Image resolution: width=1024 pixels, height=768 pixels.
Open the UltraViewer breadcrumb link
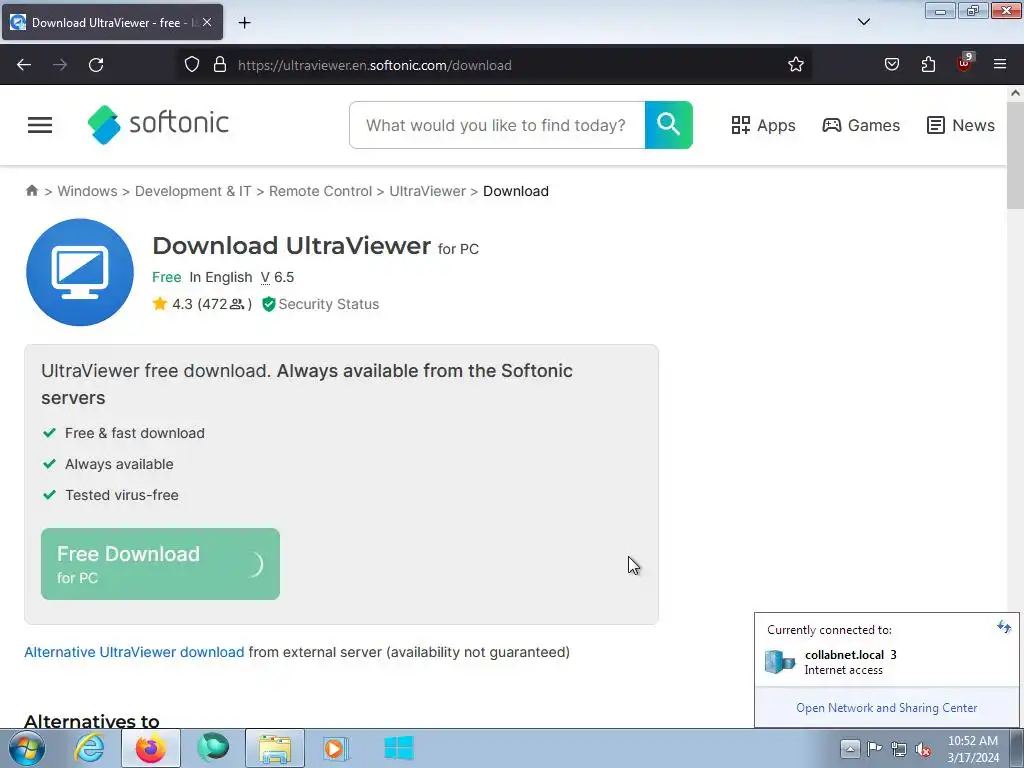click(x=427, y=191)
